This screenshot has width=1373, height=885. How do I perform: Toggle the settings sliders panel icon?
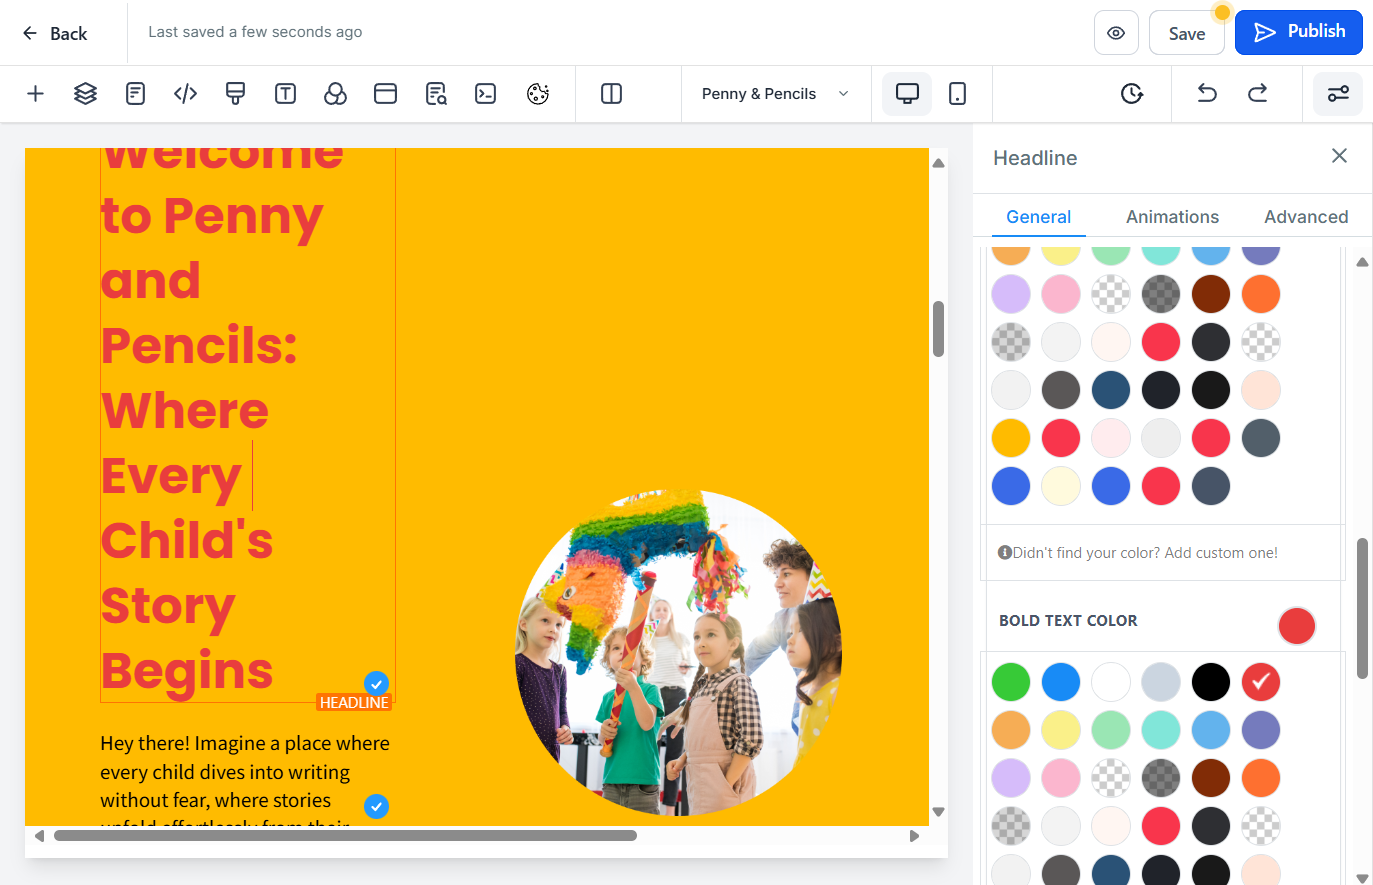click(x=1338, y=94)
